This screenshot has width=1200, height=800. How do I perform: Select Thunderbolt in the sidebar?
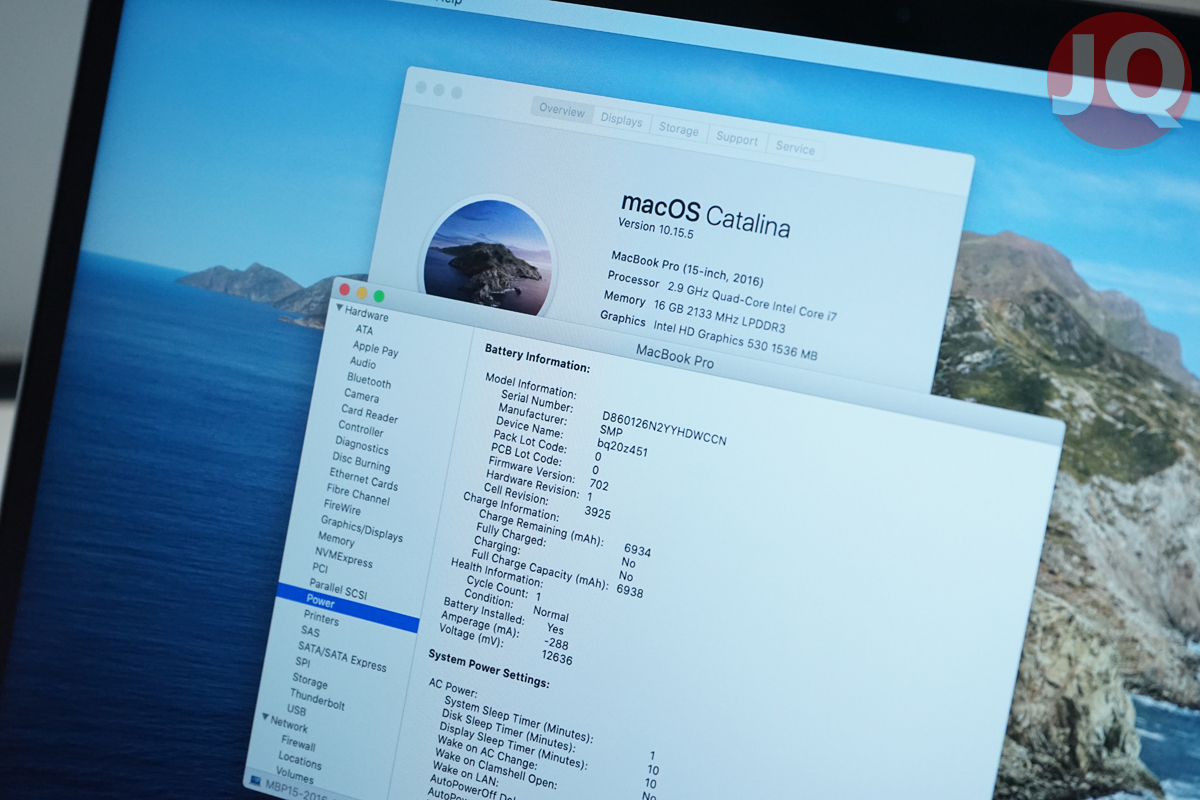317,698
